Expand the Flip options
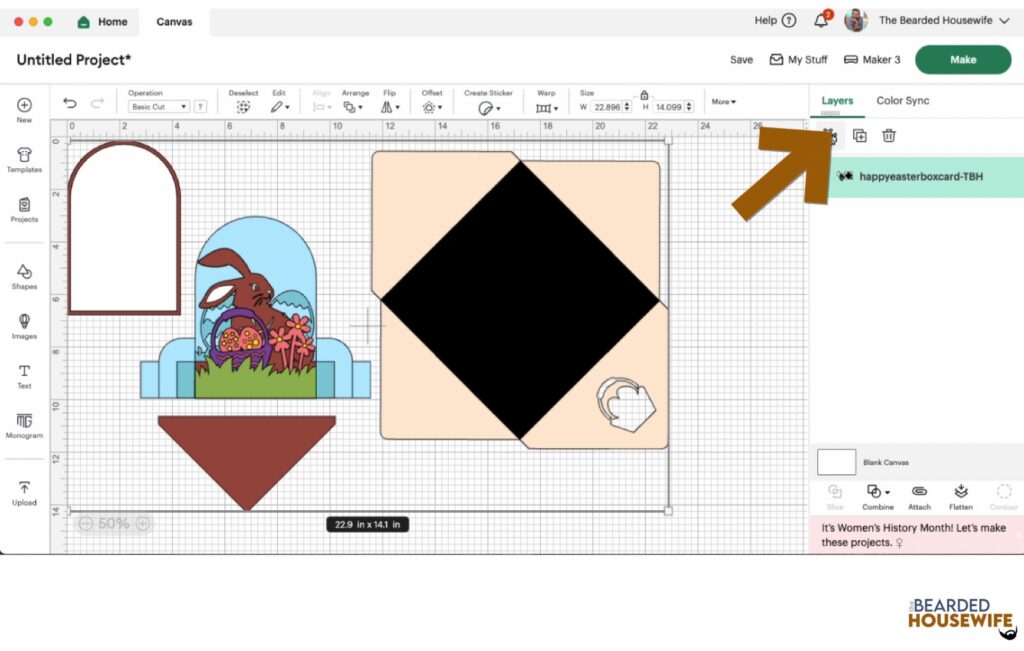 click(390, 107)
